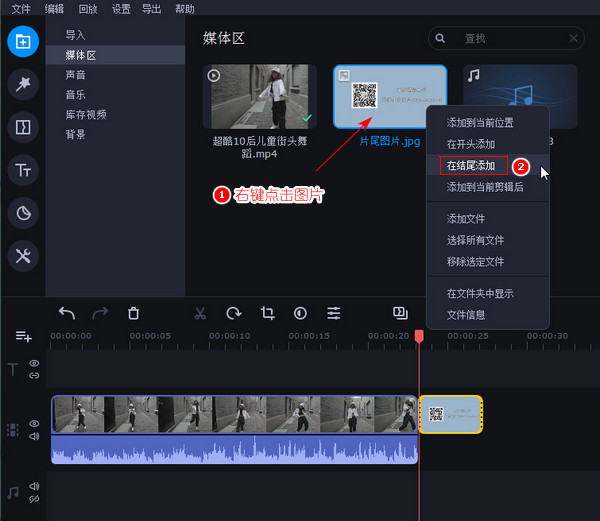Click the red playhead marker handle

[x=419, y=336]
